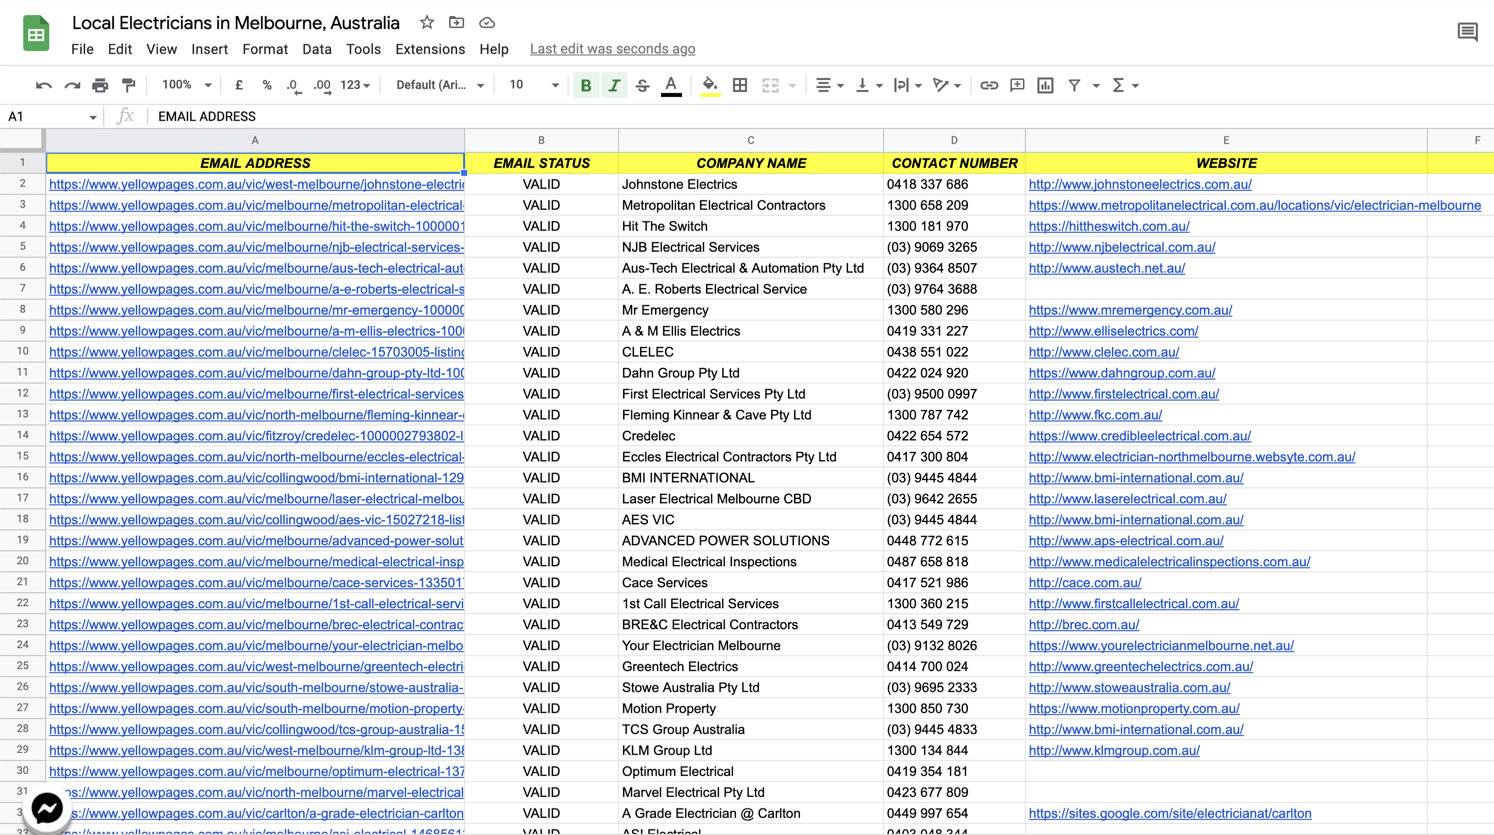Toggle Bold formatting
Viewport: 1494px width, 835px height.
pos(586,86)
